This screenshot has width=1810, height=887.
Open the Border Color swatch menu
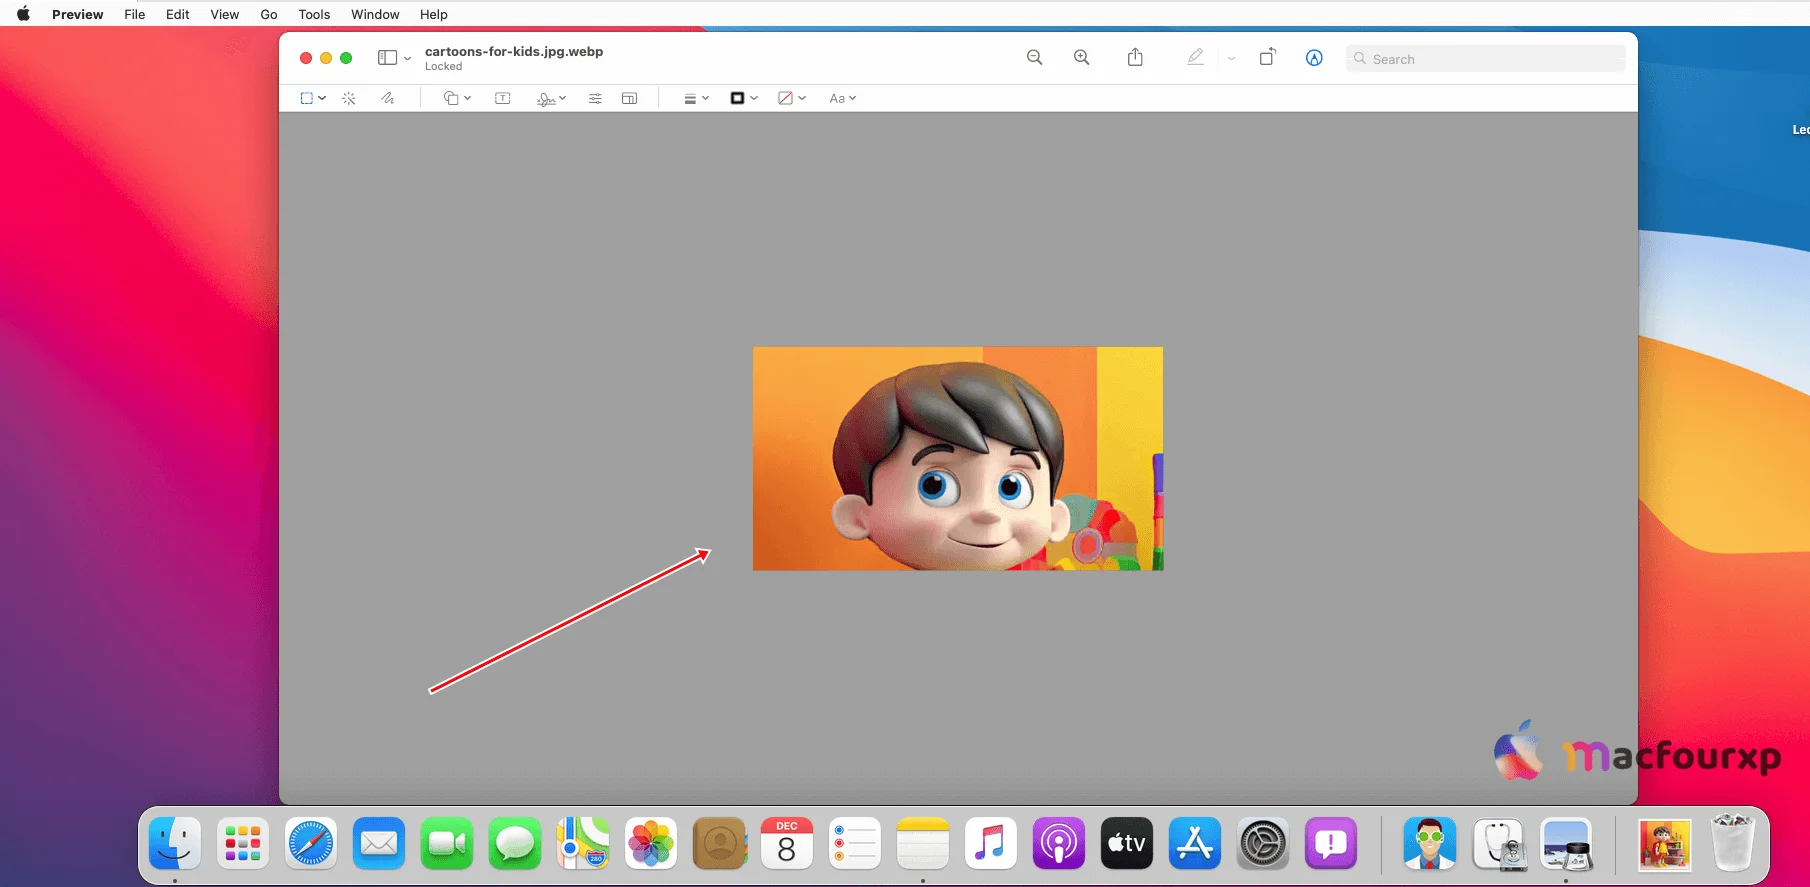click(x=744, y=98)
